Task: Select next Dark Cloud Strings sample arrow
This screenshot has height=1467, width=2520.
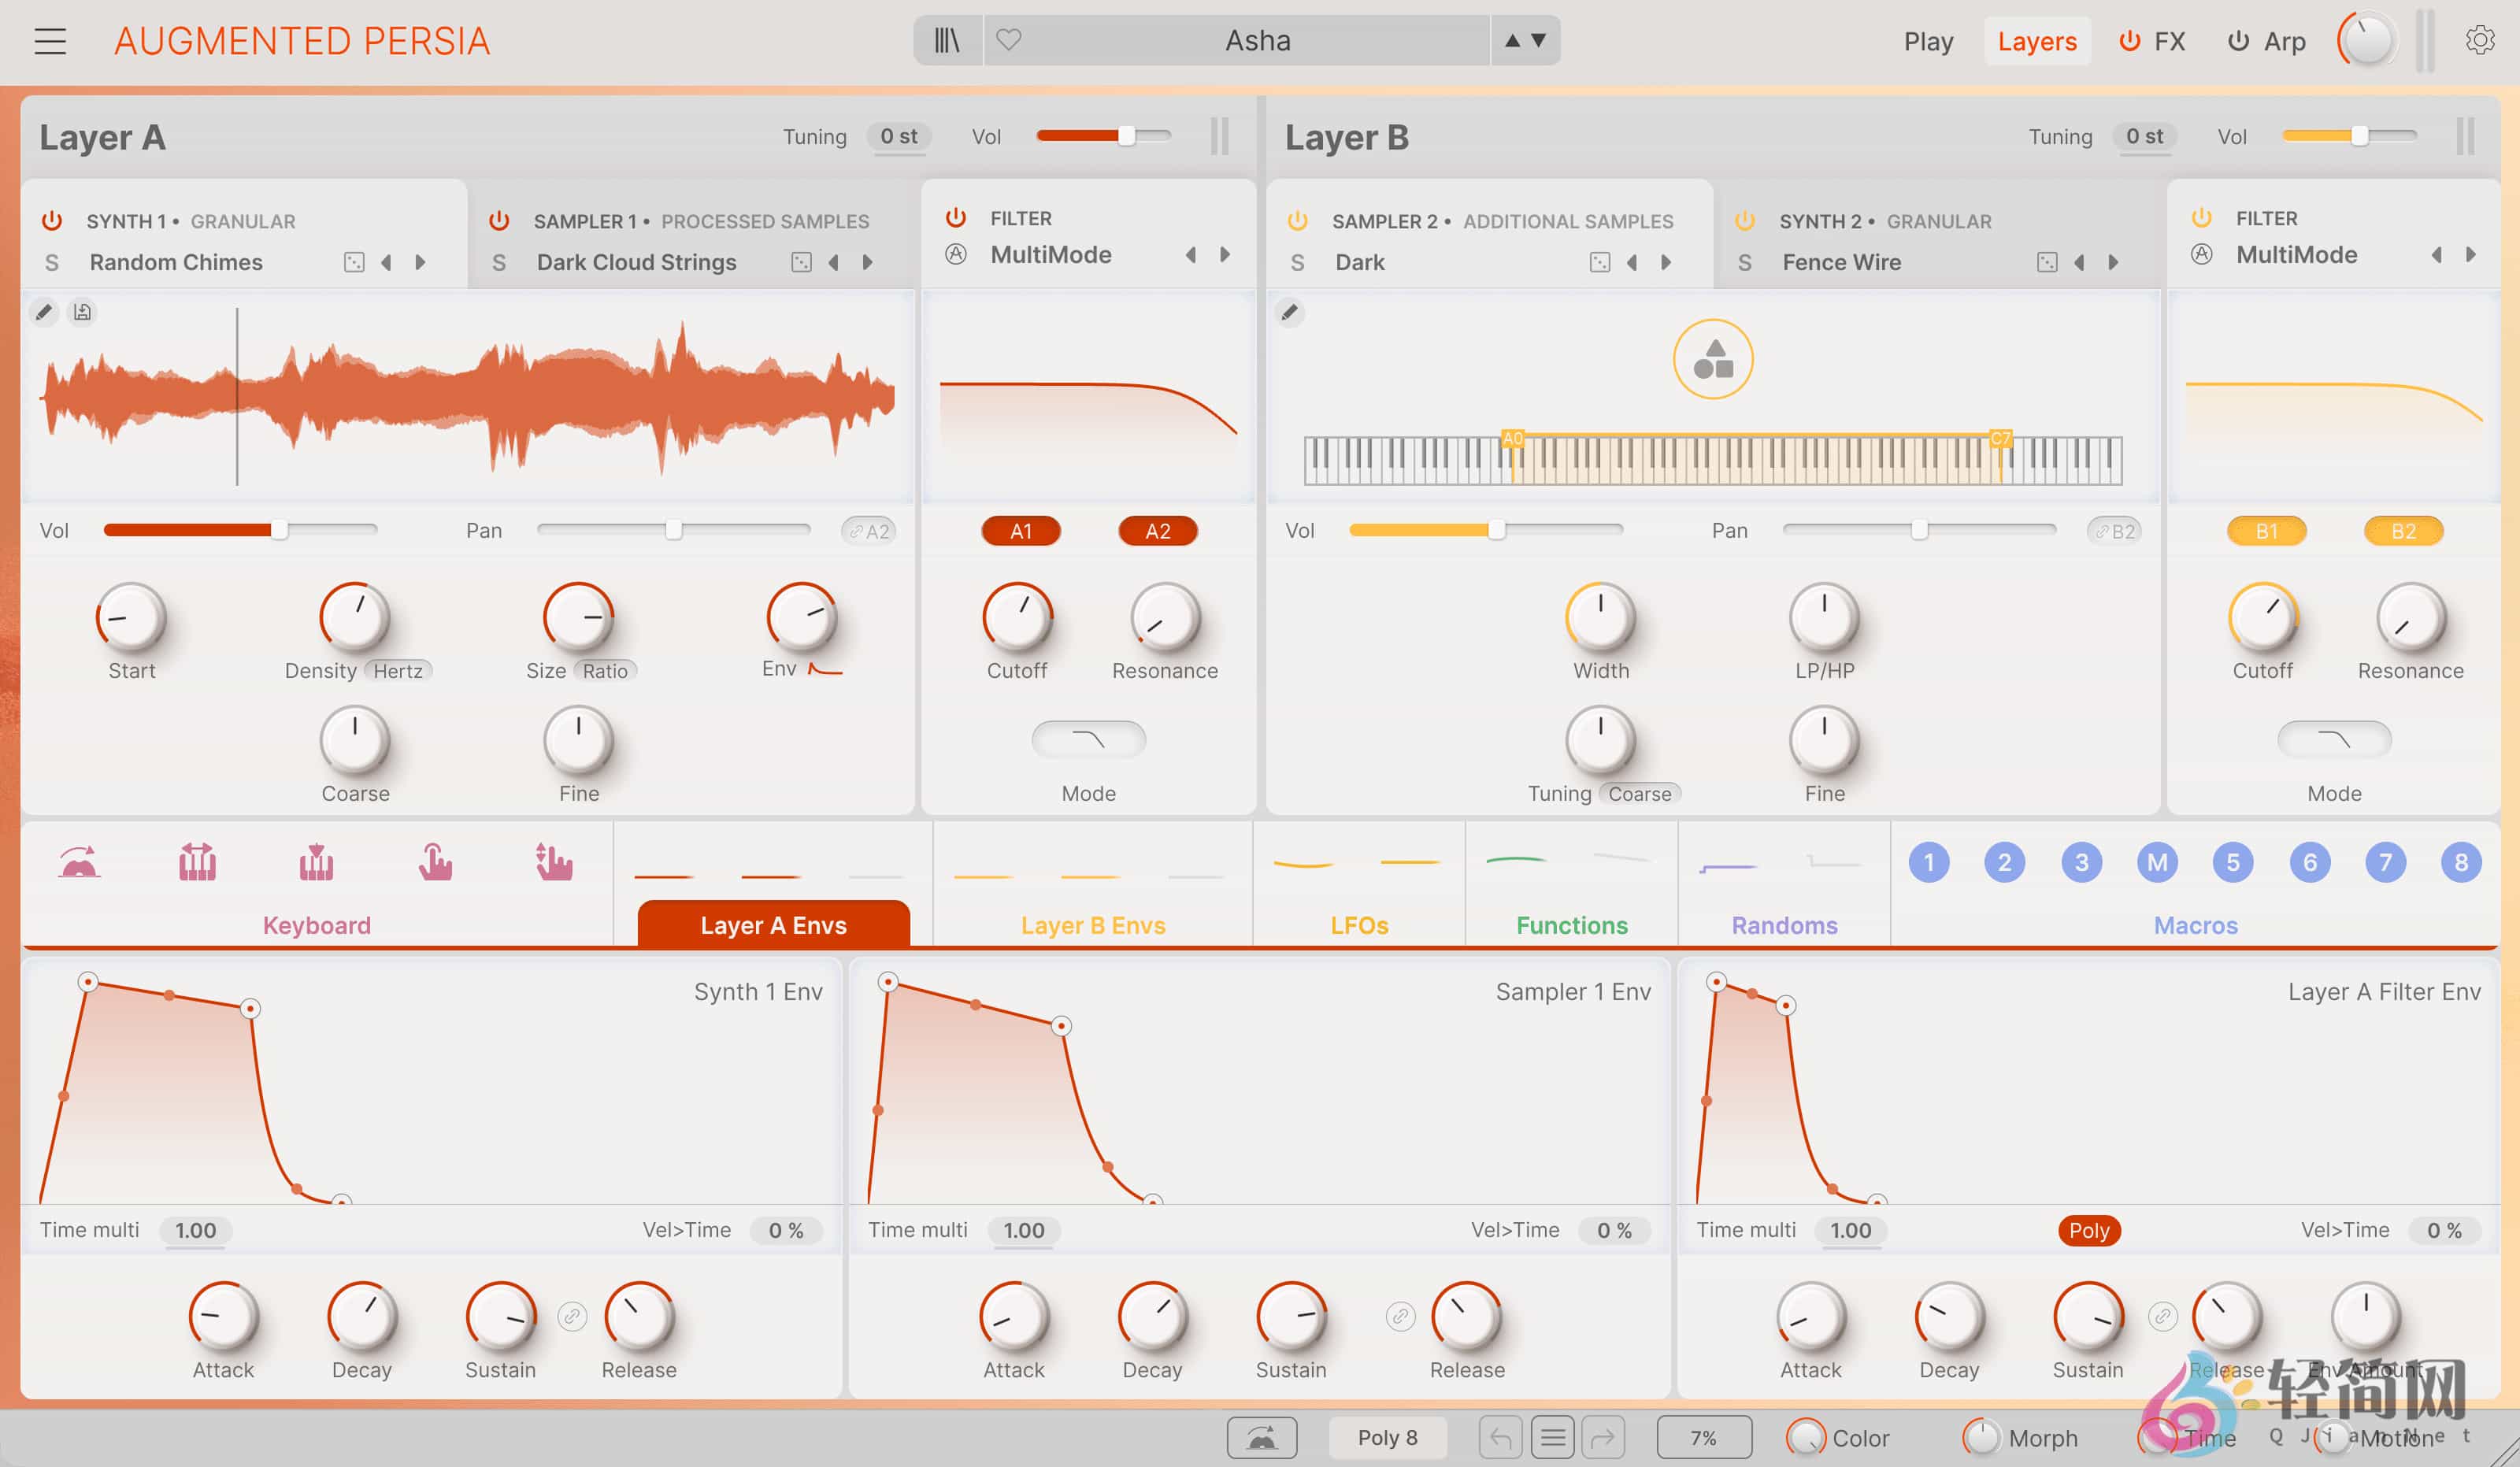Action: click(868, 262)
